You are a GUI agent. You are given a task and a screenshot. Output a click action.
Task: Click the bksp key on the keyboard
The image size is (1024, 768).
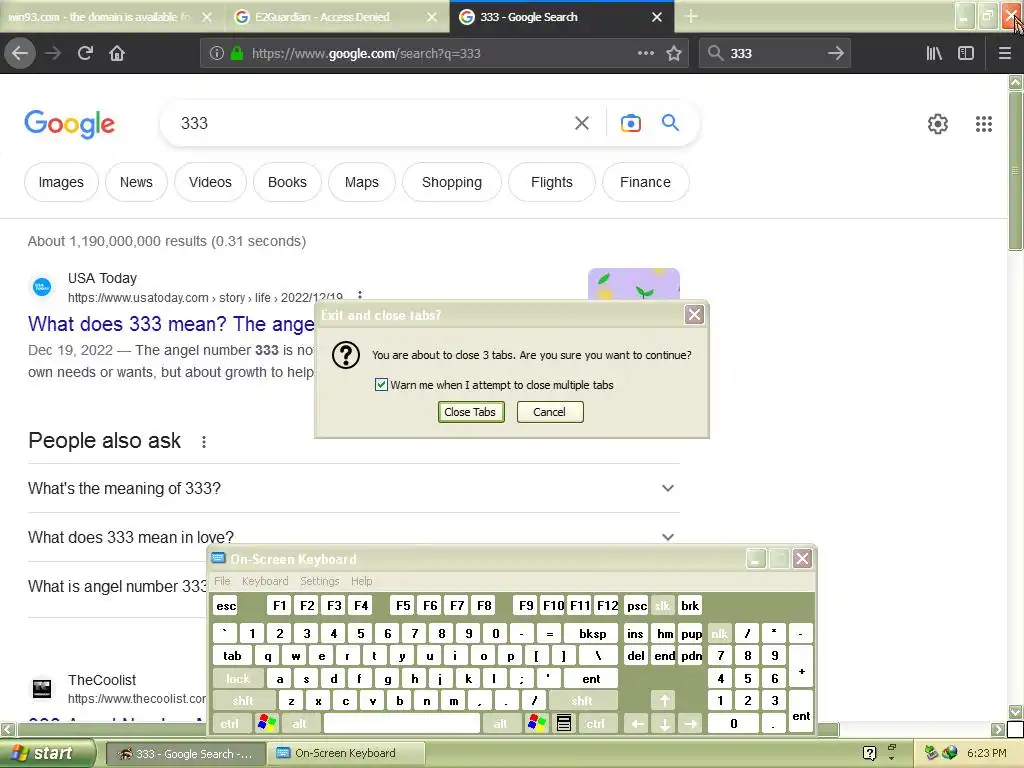[x=592, y=633]
